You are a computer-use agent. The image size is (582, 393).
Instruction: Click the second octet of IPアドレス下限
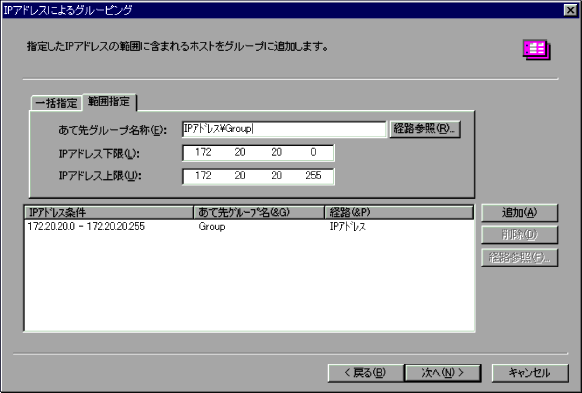tap(240, 153)
